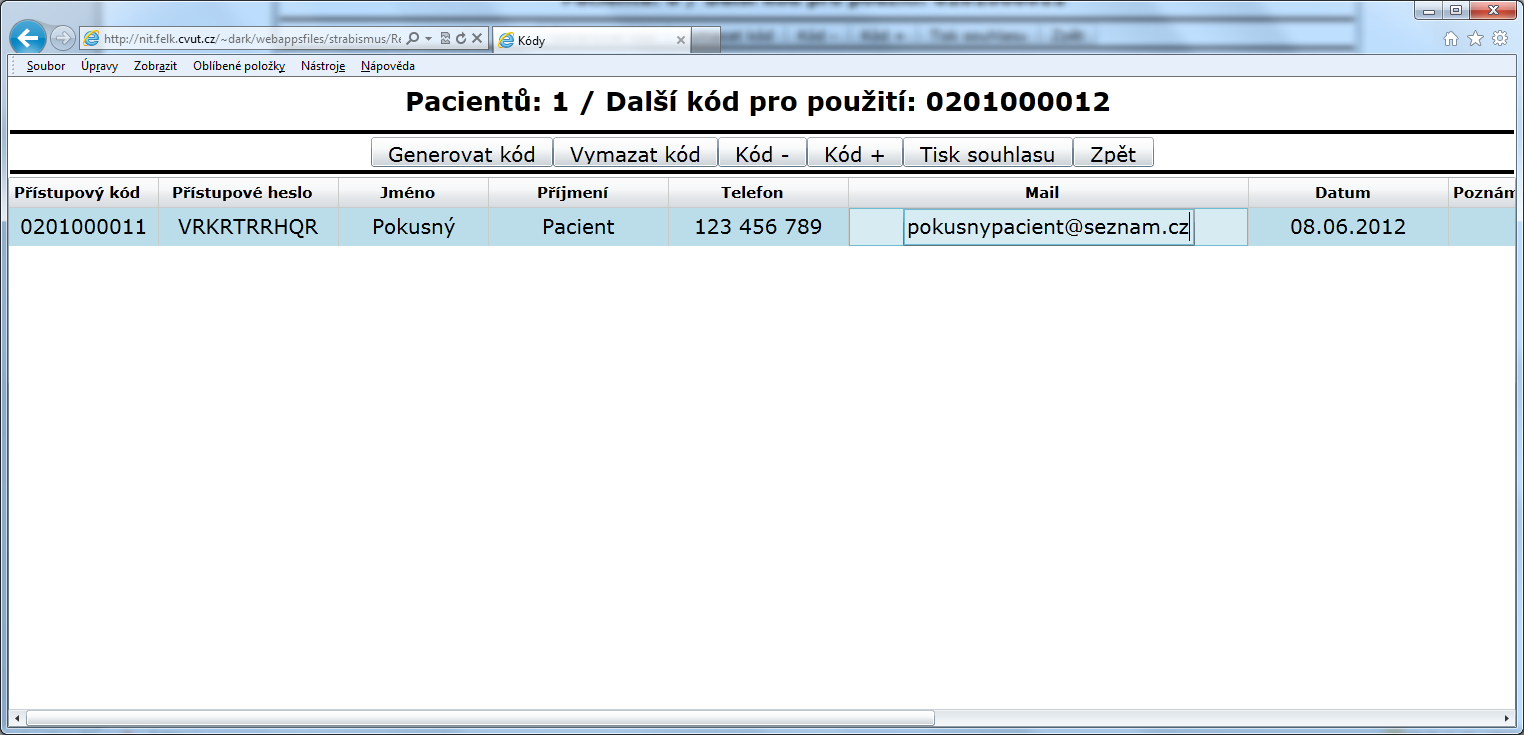Select the Kódy browser tab
This screenshot has height=735, width=1524.
592,40
